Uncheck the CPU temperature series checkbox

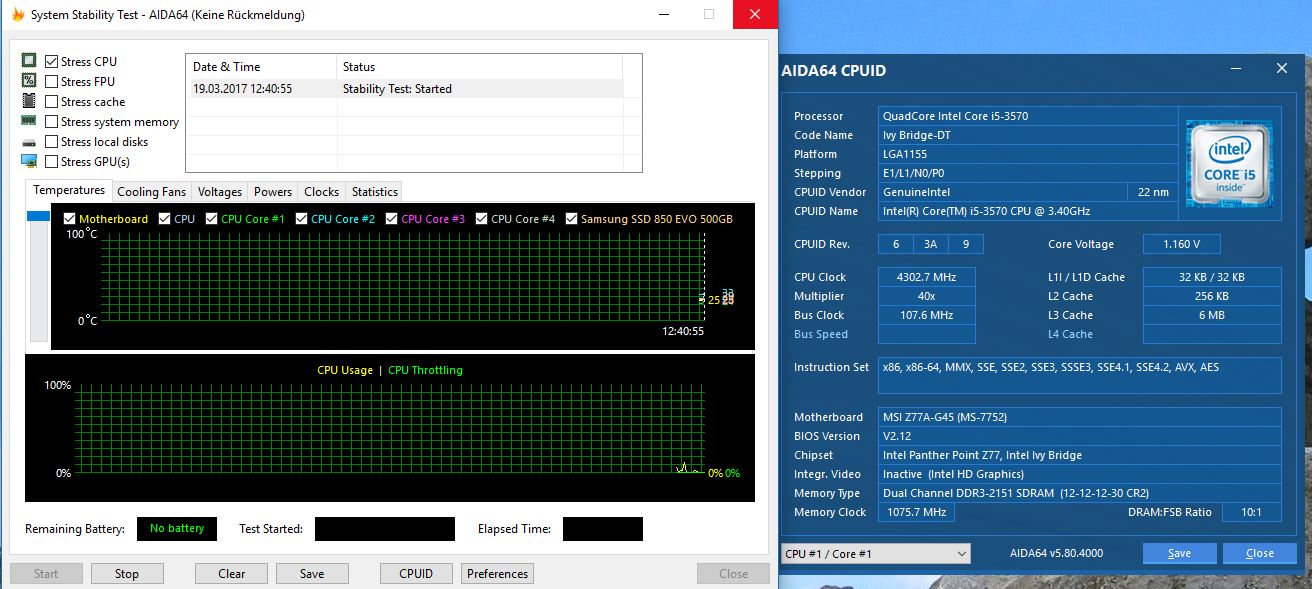click(164, 219)
